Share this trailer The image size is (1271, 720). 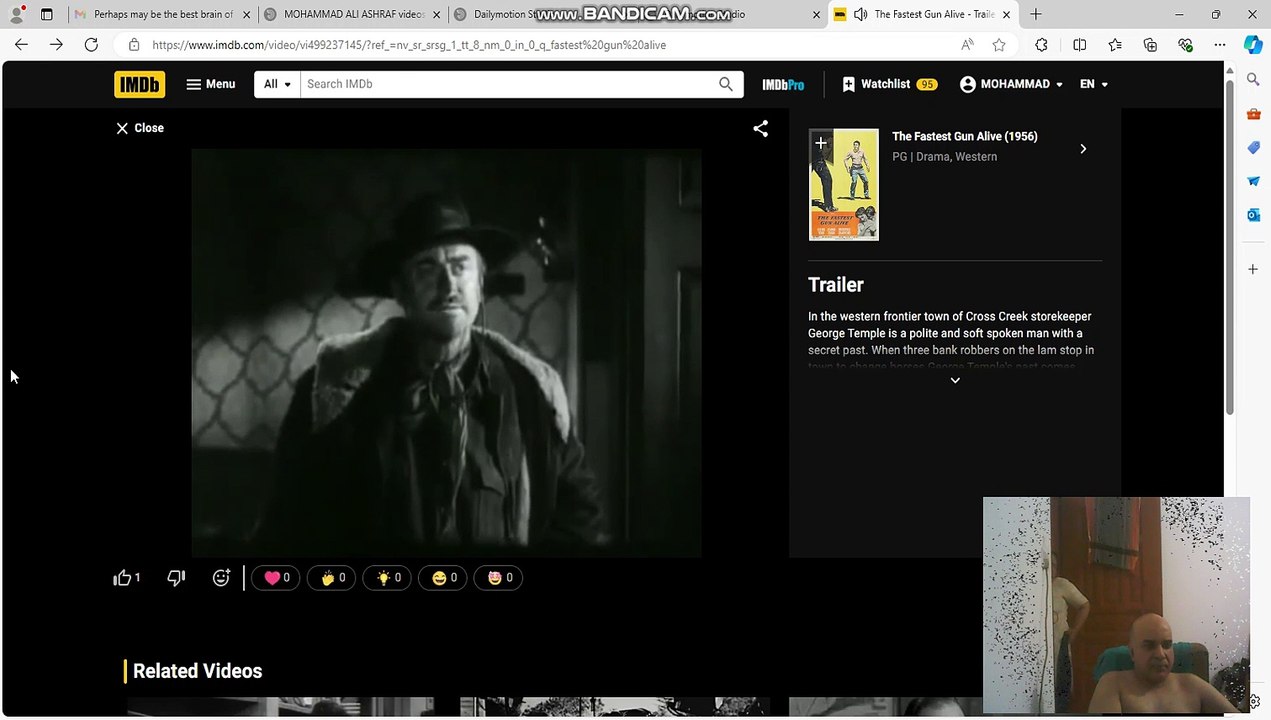click(x=760, y=129)
